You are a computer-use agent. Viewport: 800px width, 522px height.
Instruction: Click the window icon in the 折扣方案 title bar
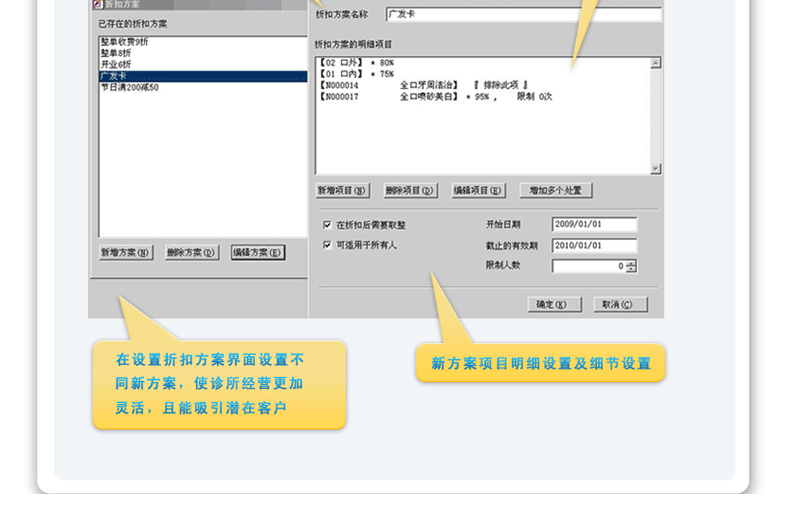pyautogui.click(x=97, y=4)
